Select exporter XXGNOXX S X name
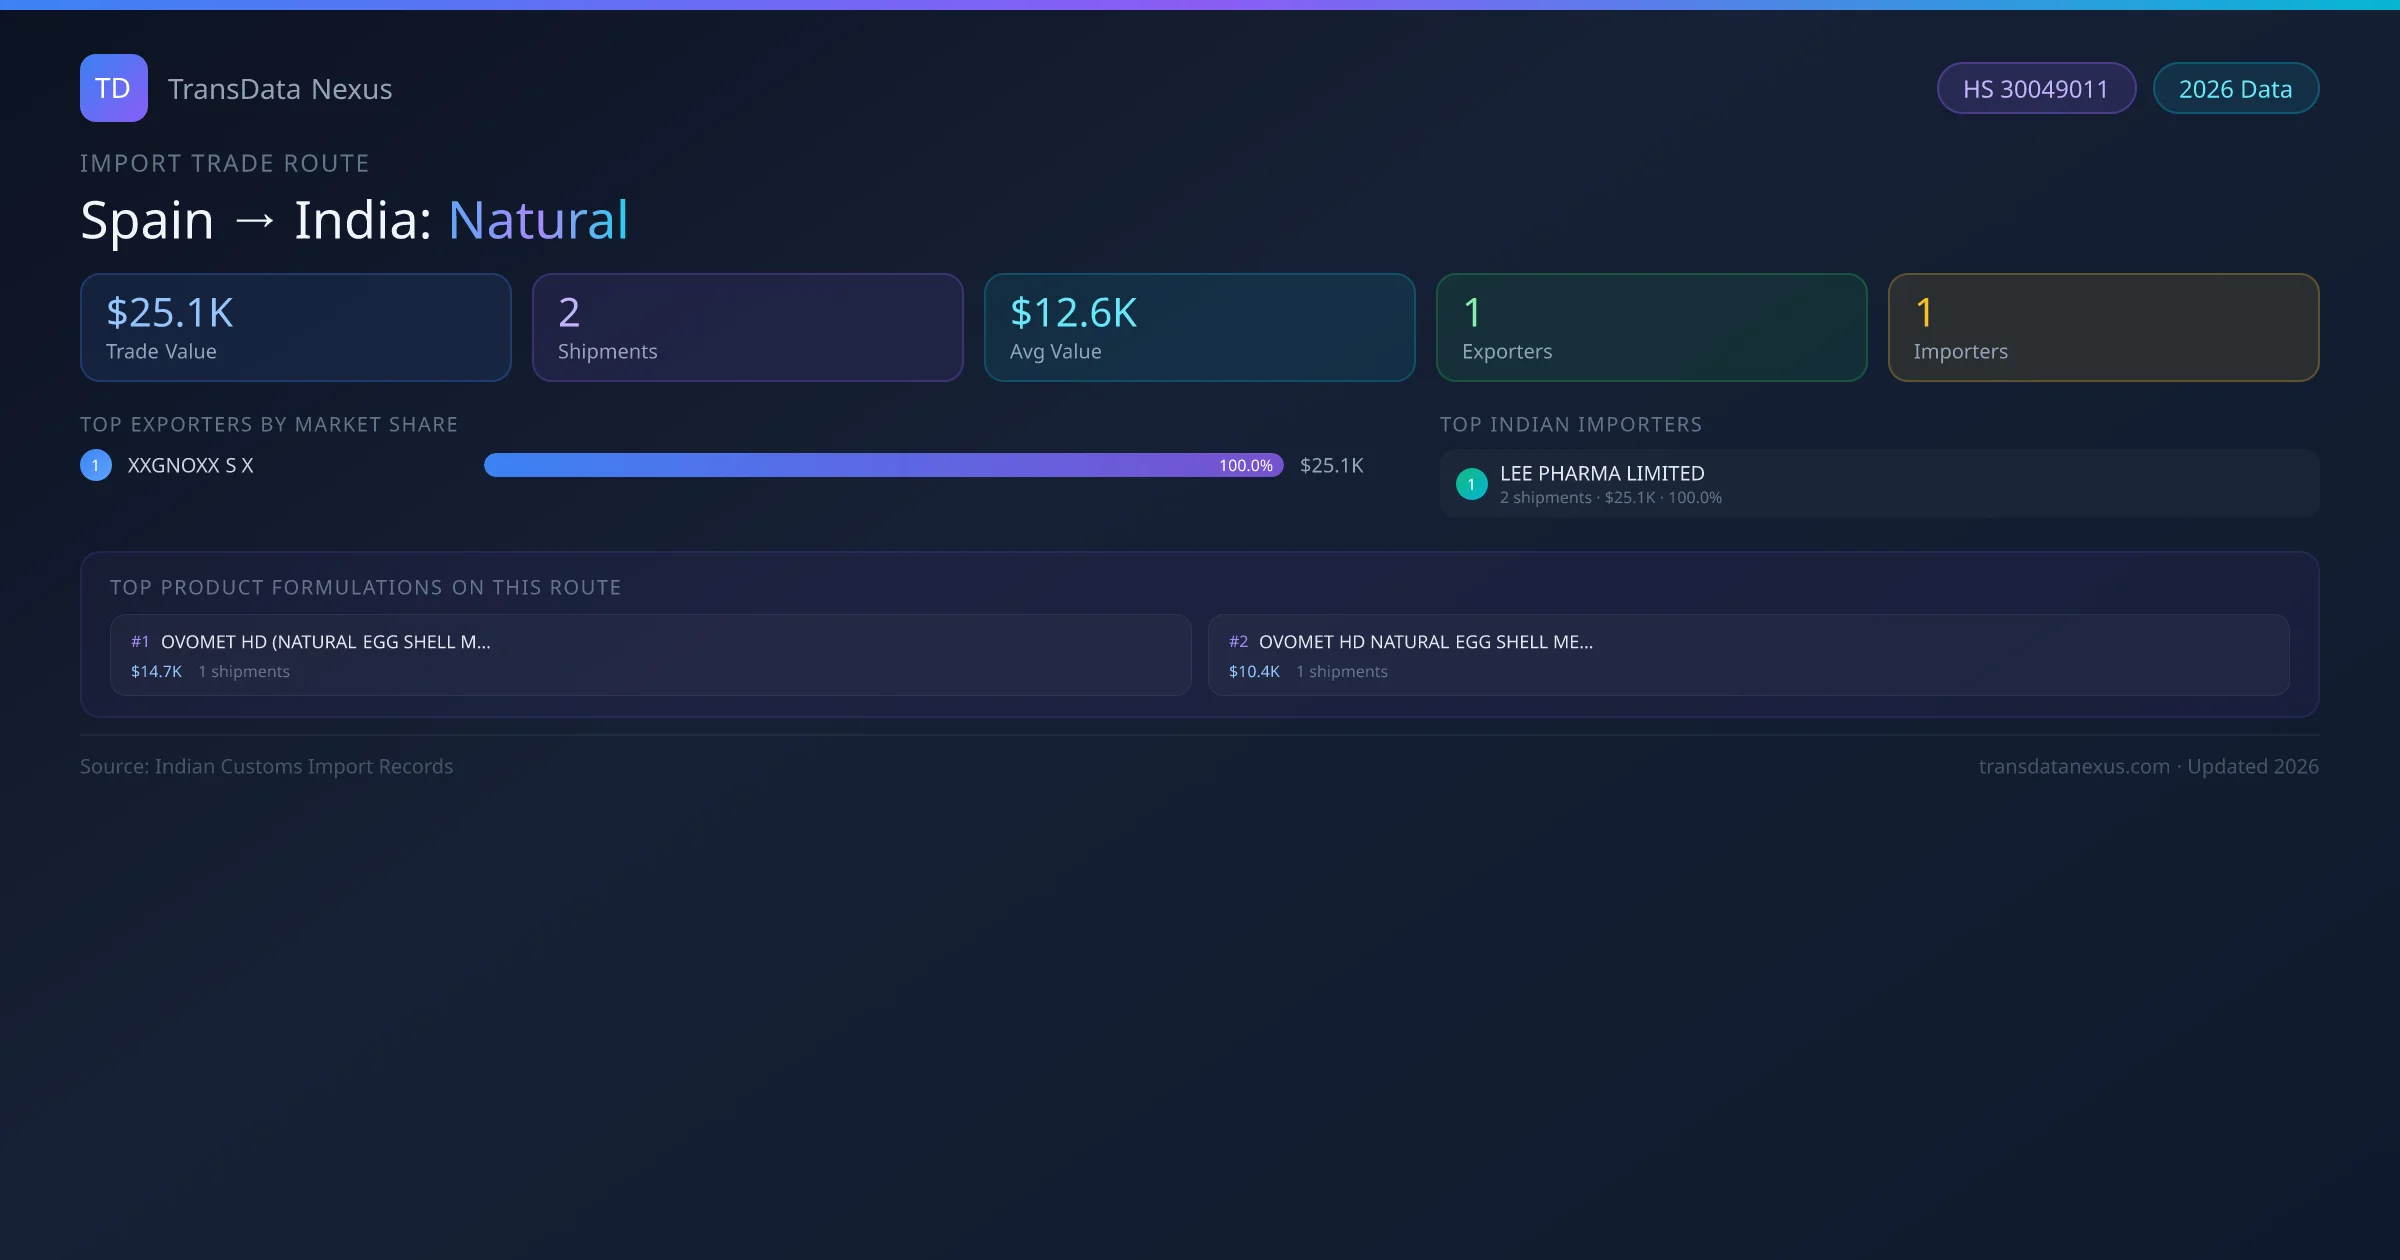2400x1260 pixels. pyautogui.click(x=190, y=465)
